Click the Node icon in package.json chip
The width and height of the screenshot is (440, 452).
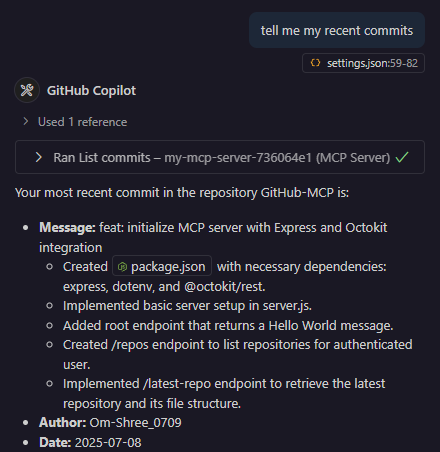pos(122,267)
